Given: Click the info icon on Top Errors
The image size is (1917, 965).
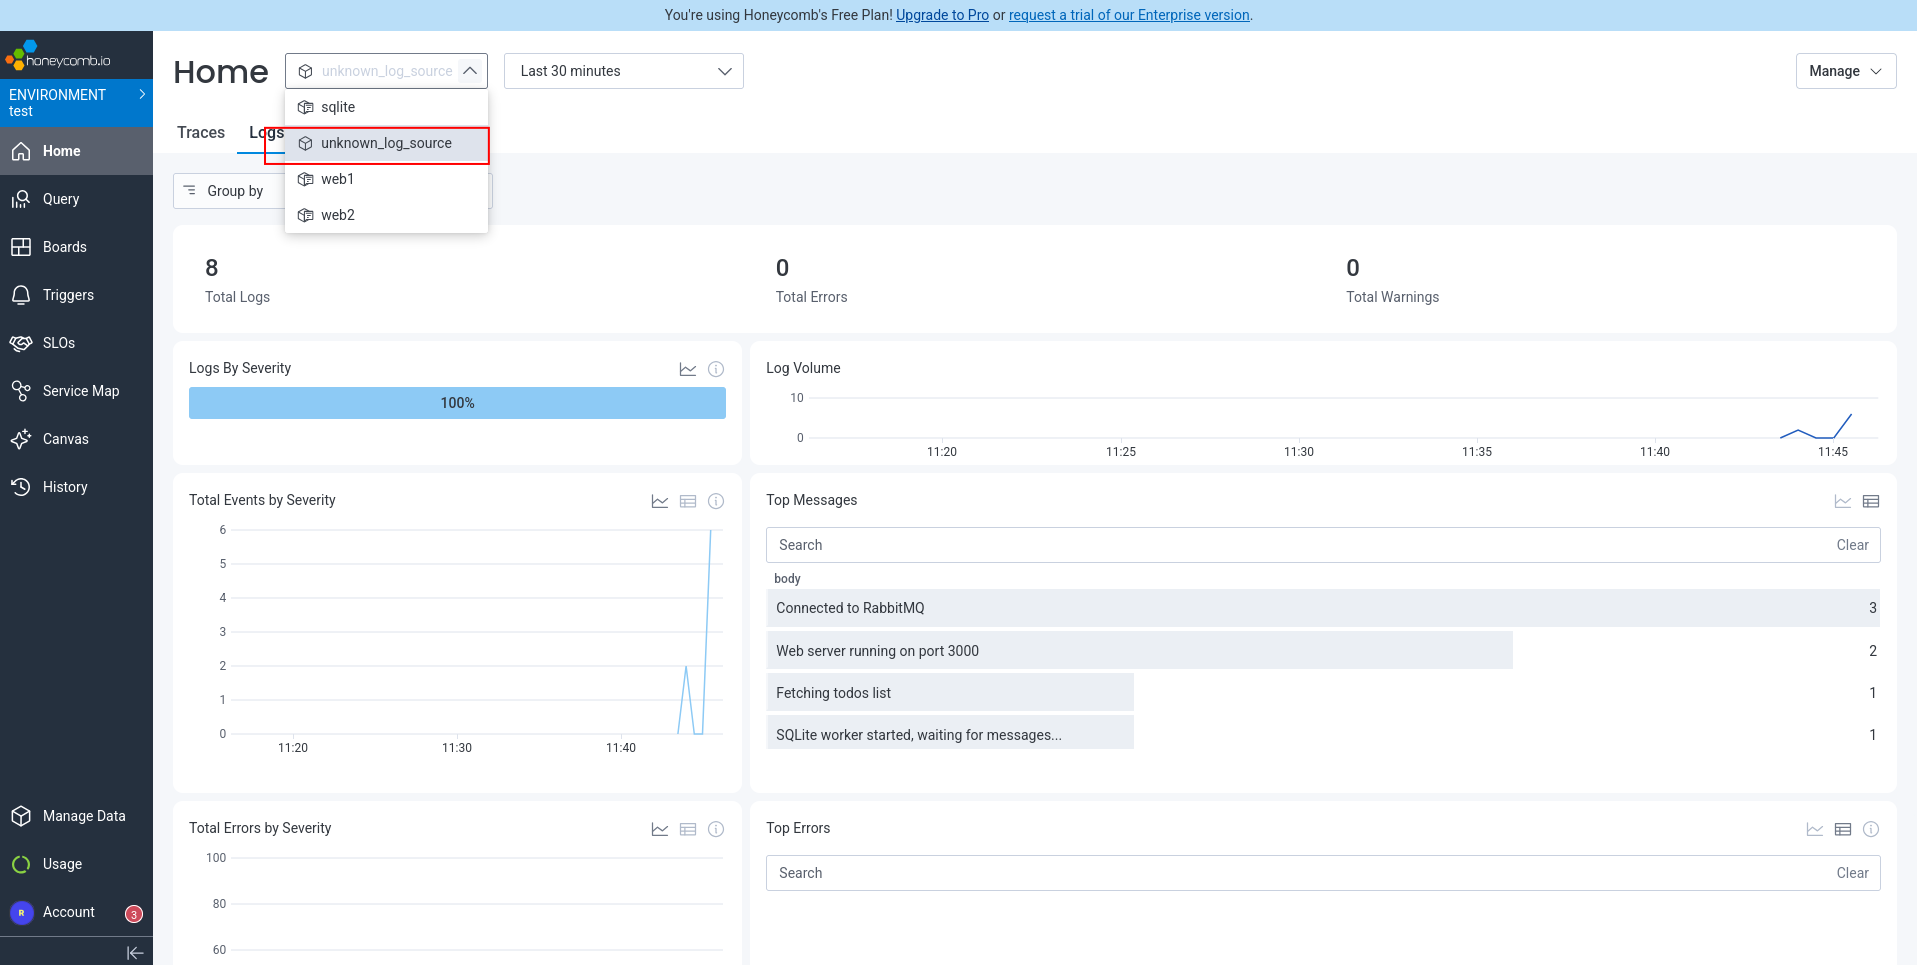Looking at the screenshot, I should (1871, 829).
